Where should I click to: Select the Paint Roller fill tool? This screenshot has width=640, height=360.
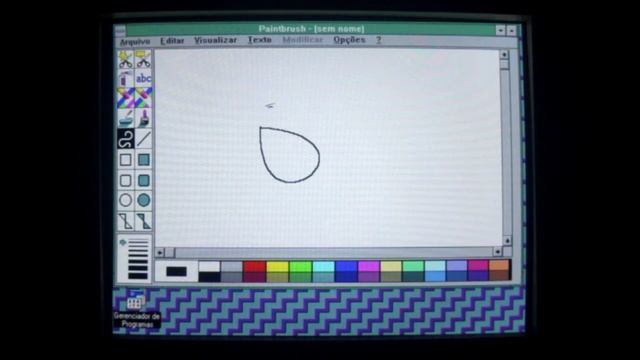point(126,118)
